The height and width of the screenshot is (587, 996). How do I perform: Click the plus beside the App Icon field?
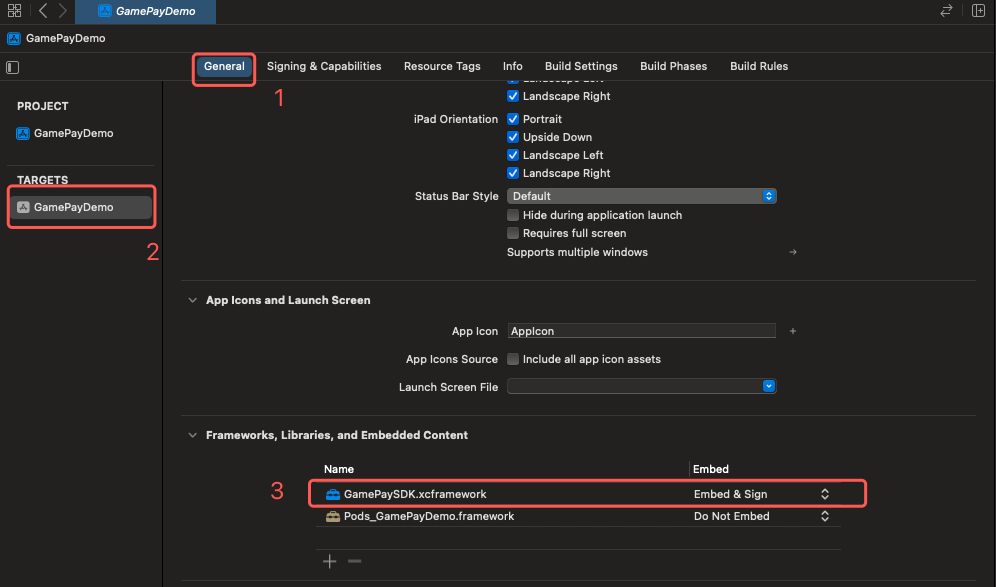(x=793, y=331)
